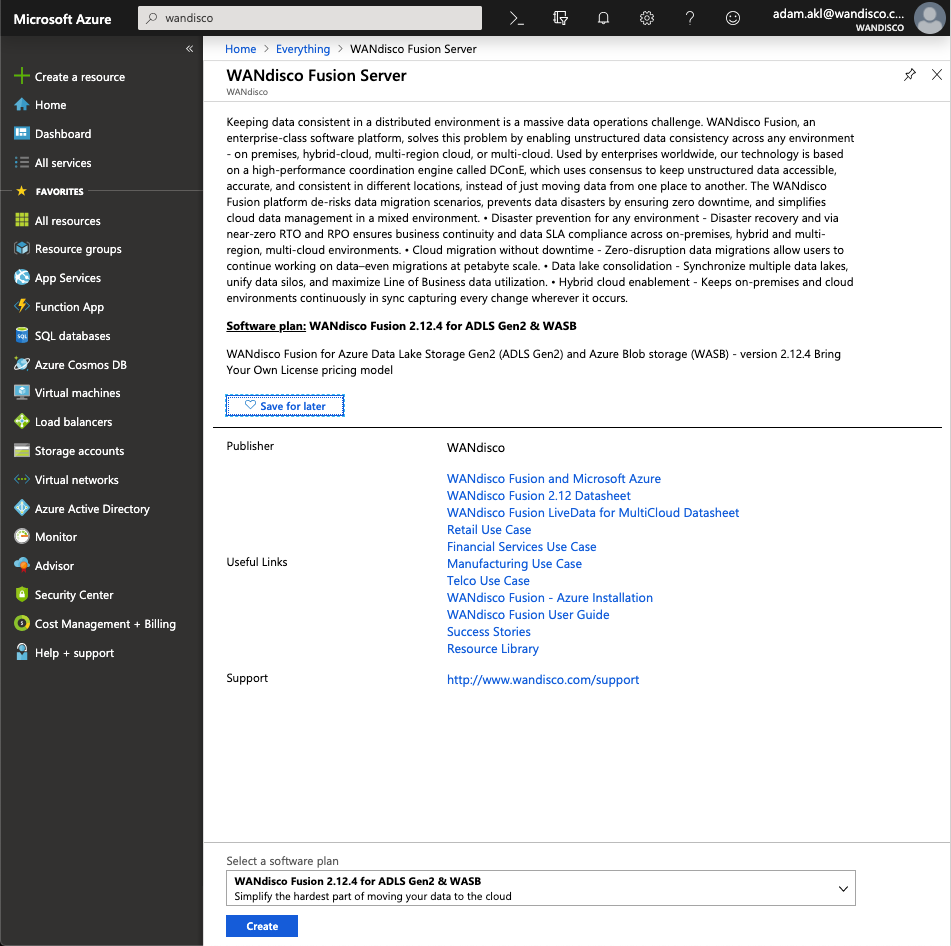Go to Home breadcrumb link
The height and width of the screenshot is (946, 951).
[240, 49]
